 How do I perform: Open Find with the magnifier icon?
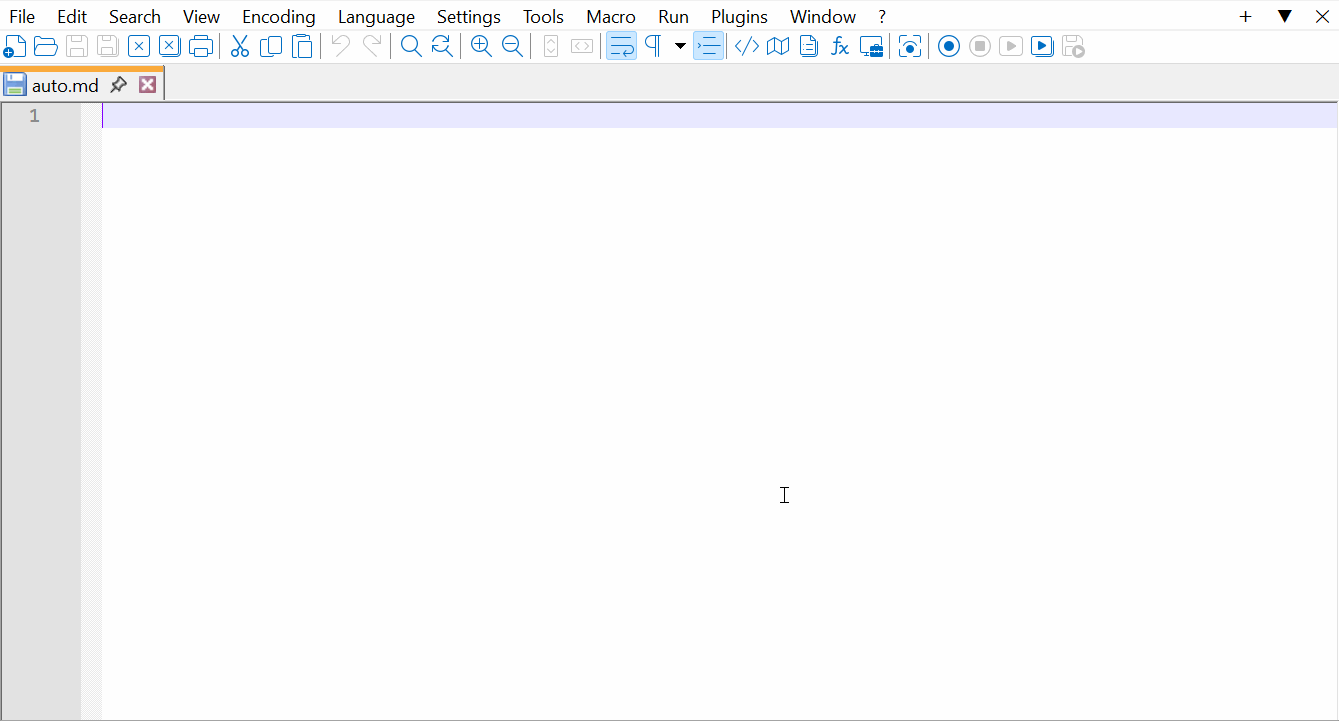(411, 46)
